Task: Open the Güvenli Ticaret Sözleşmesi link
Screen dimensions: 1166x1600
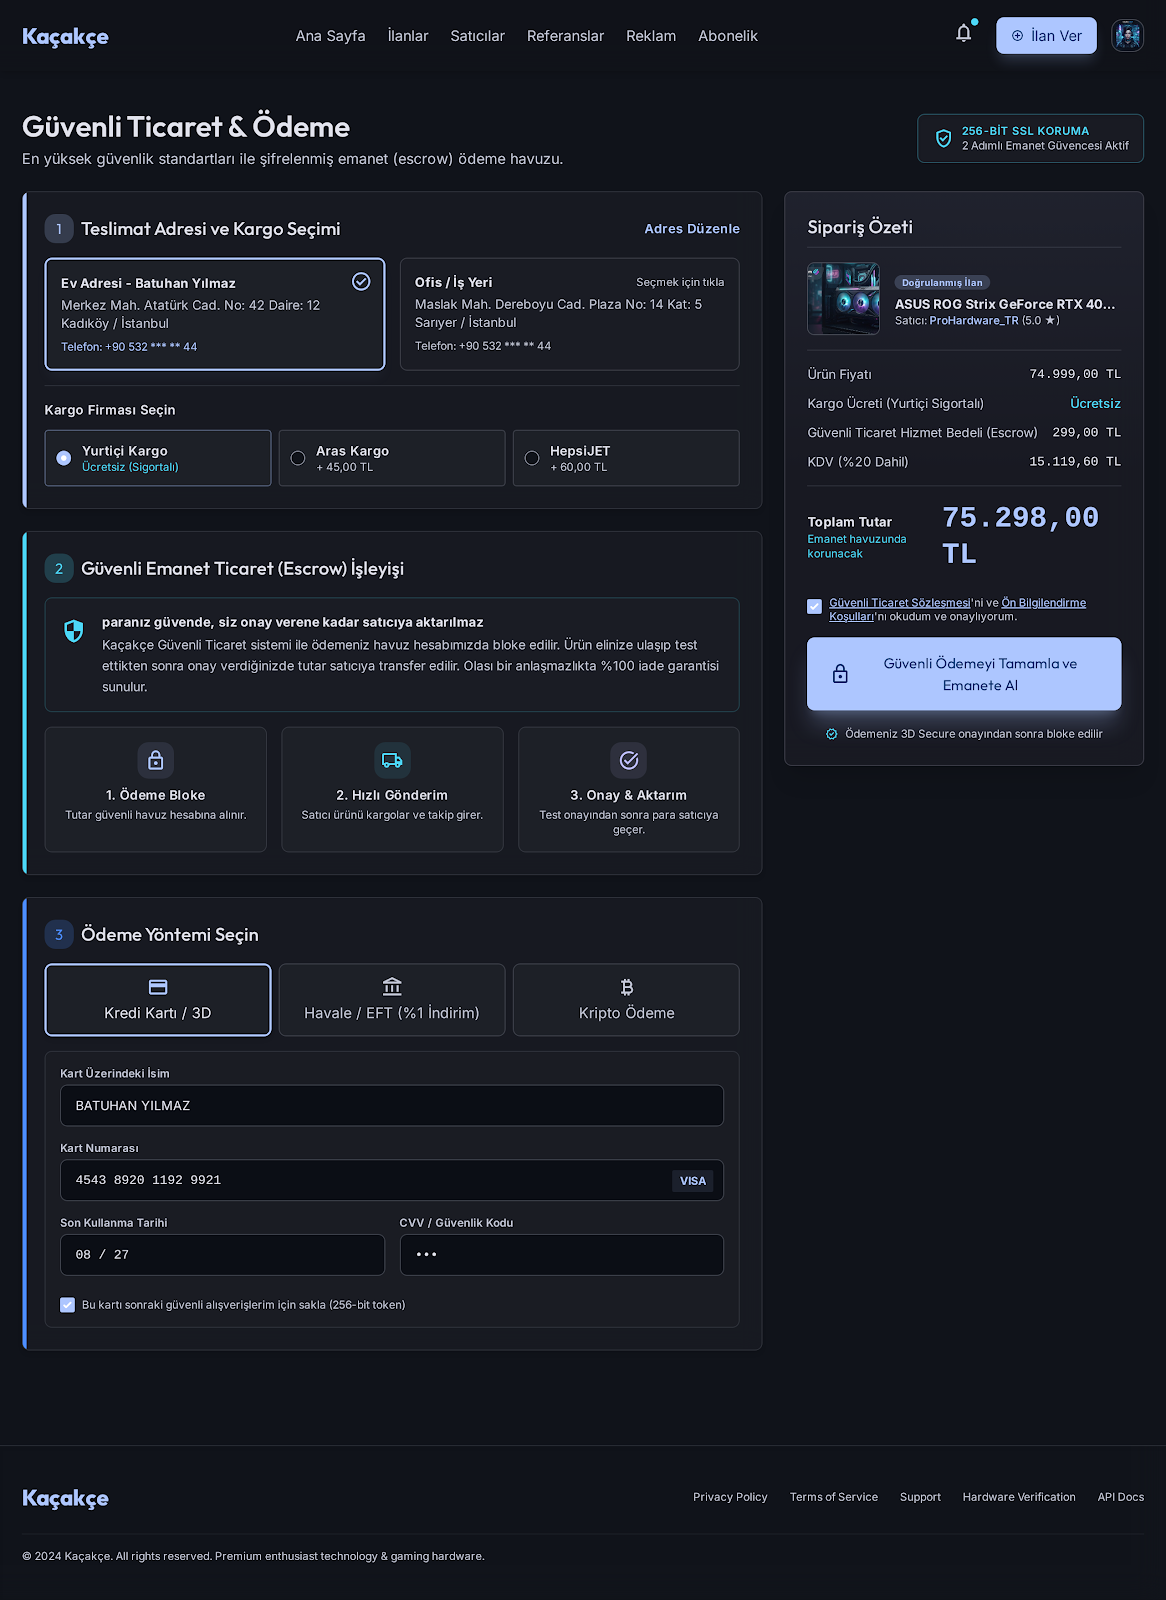Action: tap(900, 603)
